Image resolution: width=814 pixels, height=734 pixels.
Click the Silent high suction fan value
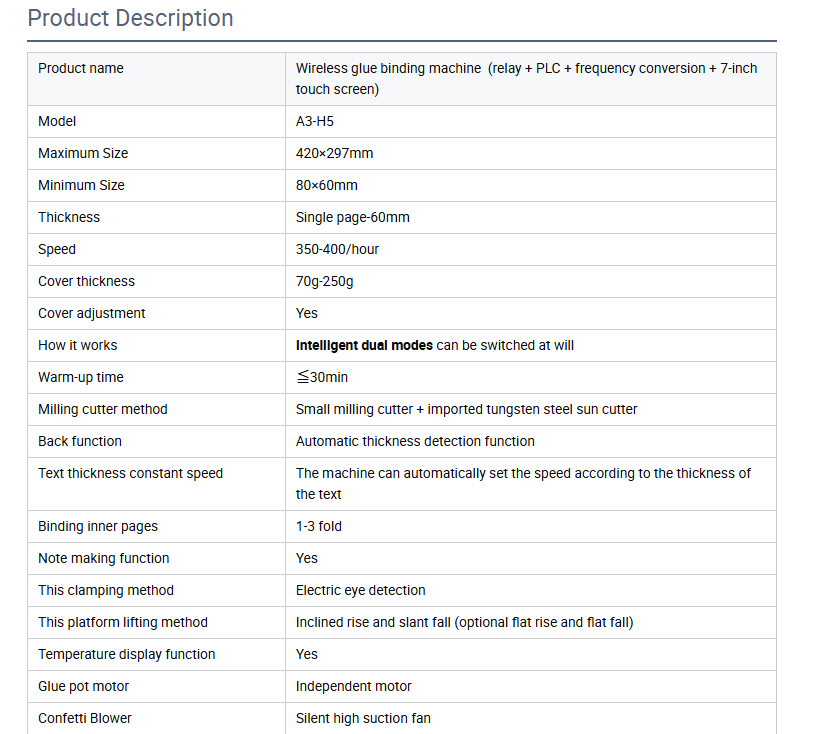click(x=363, y=718)
